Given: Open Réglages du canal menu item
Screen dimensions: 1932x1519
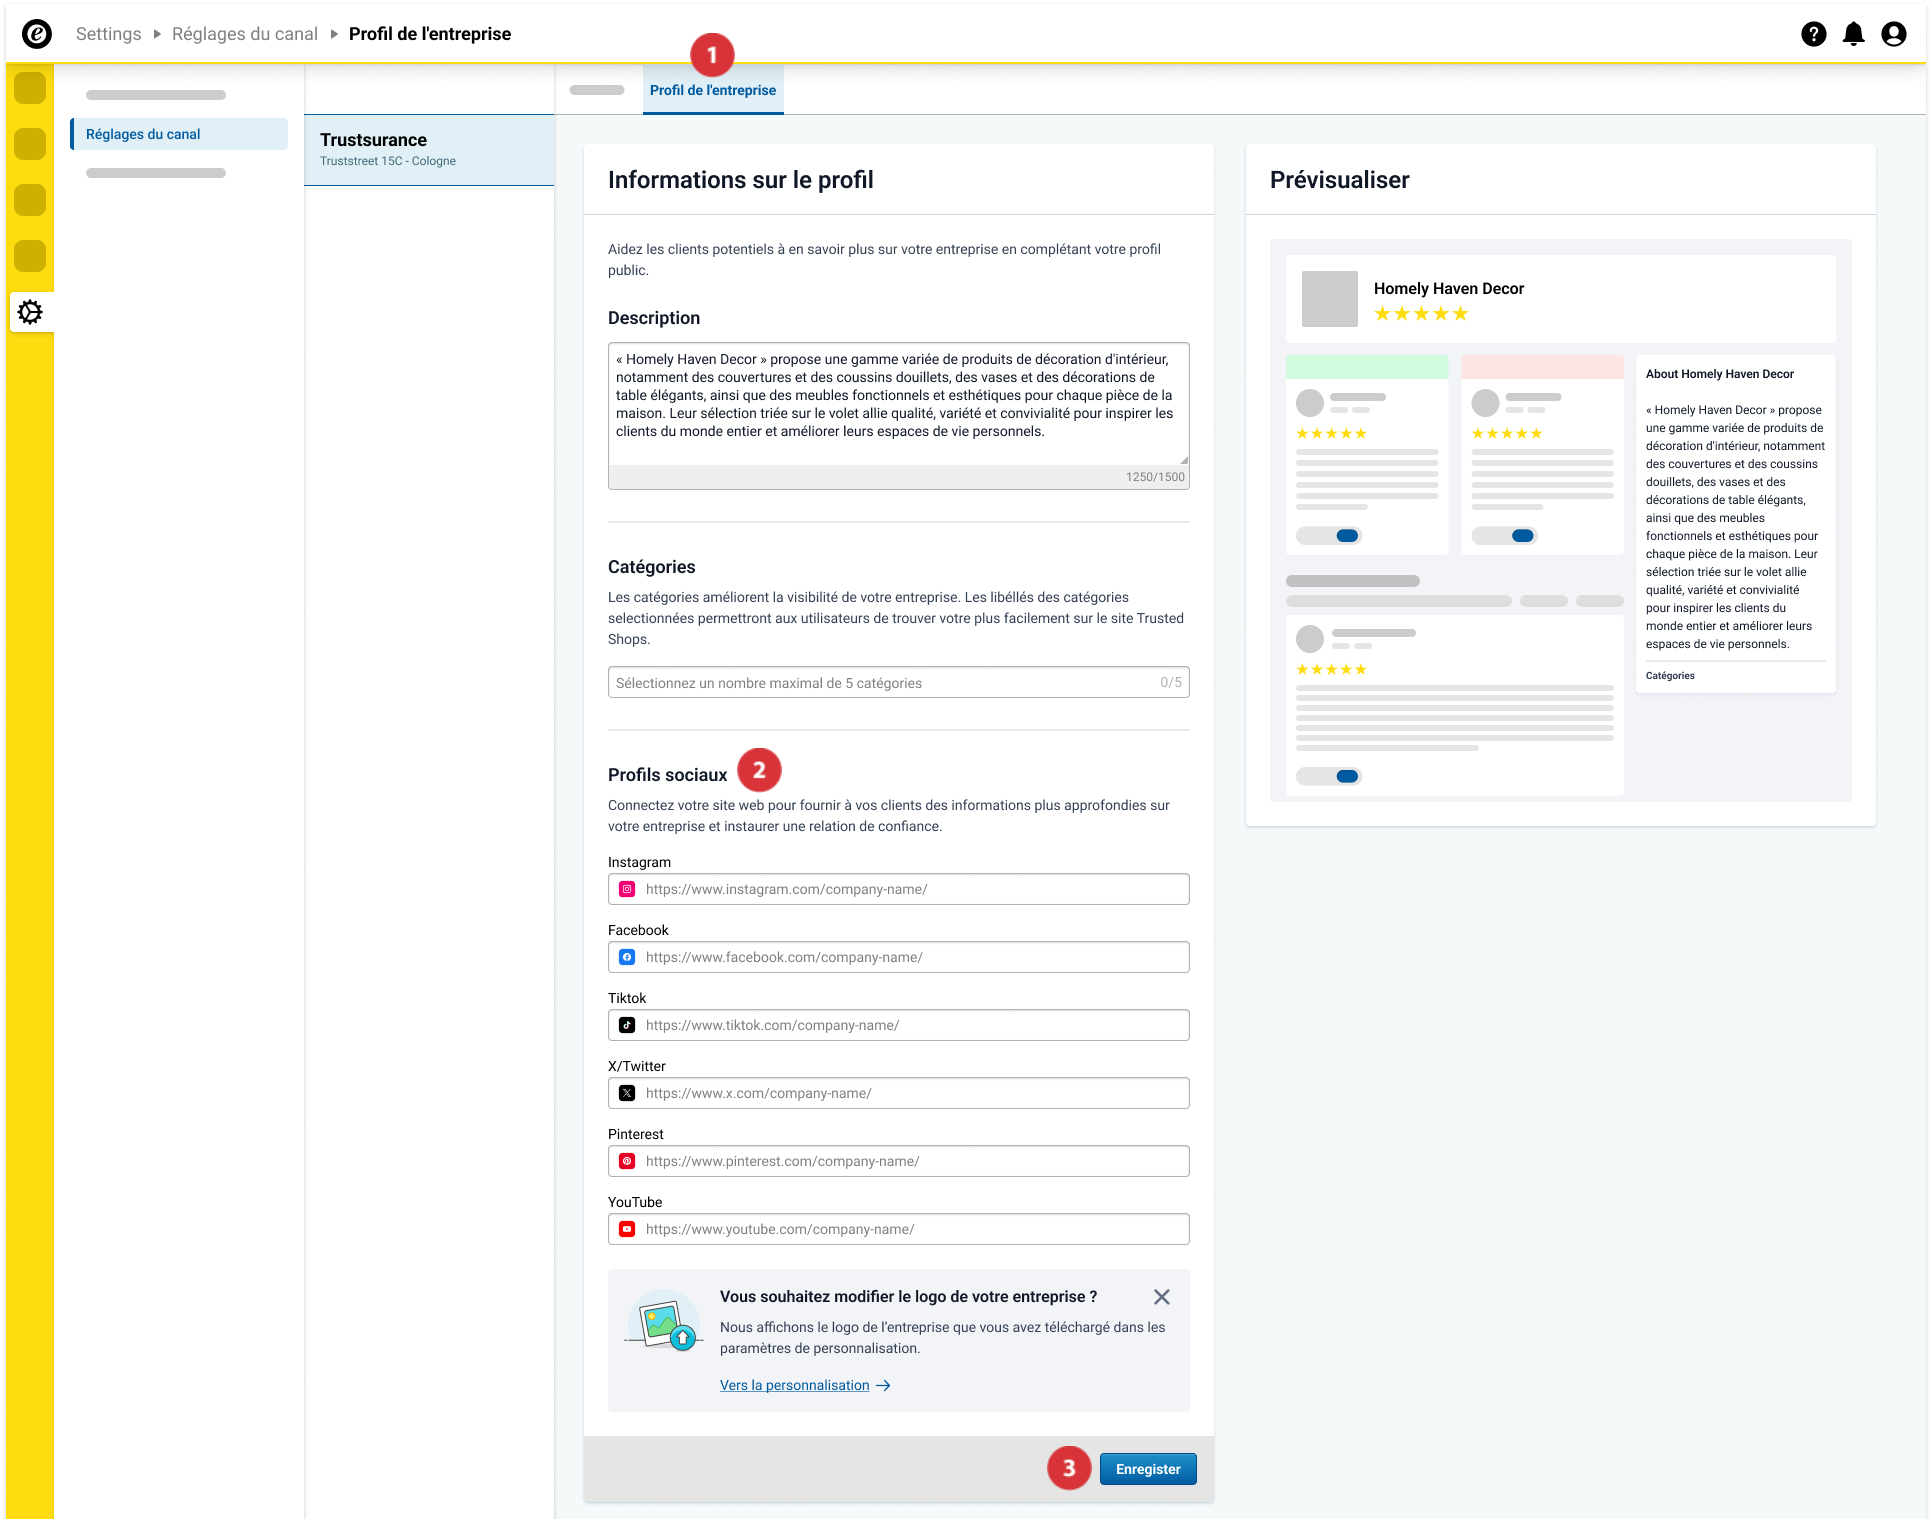Looking at the screenshot, I should [180, 134].
